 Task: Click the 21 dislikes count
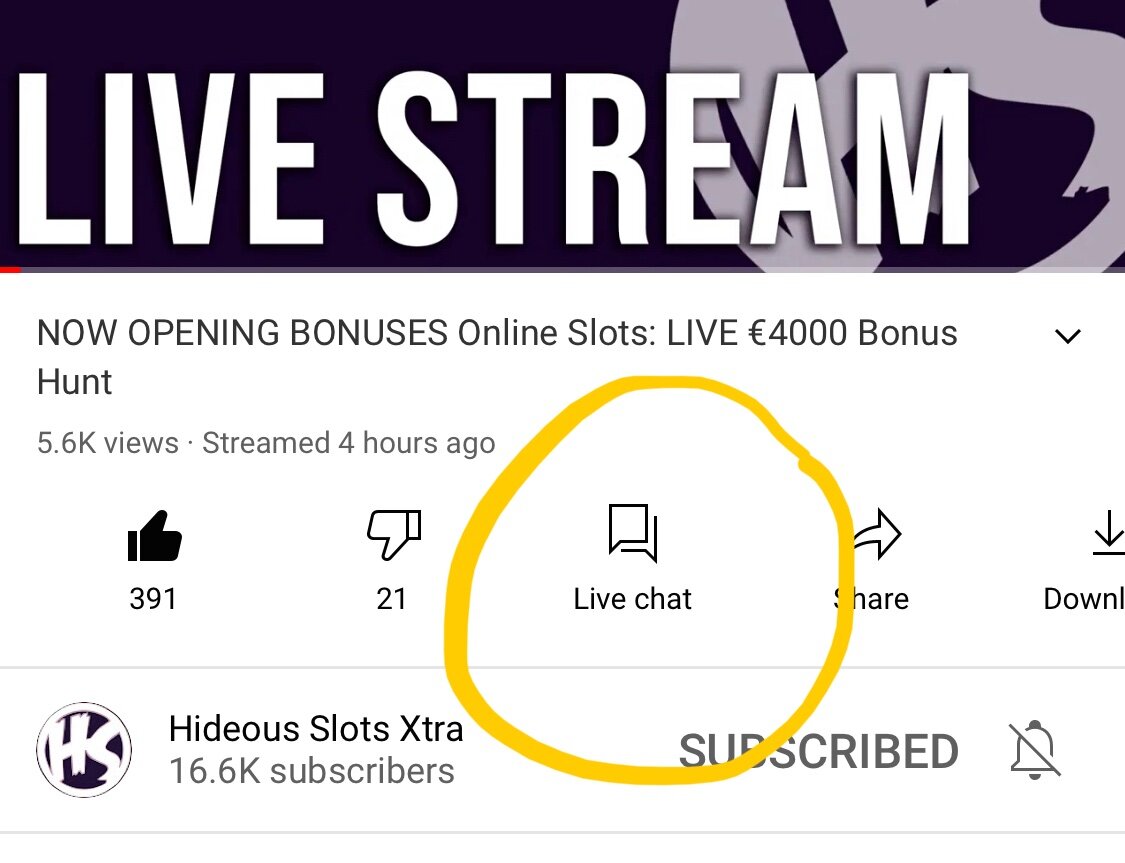392,598
